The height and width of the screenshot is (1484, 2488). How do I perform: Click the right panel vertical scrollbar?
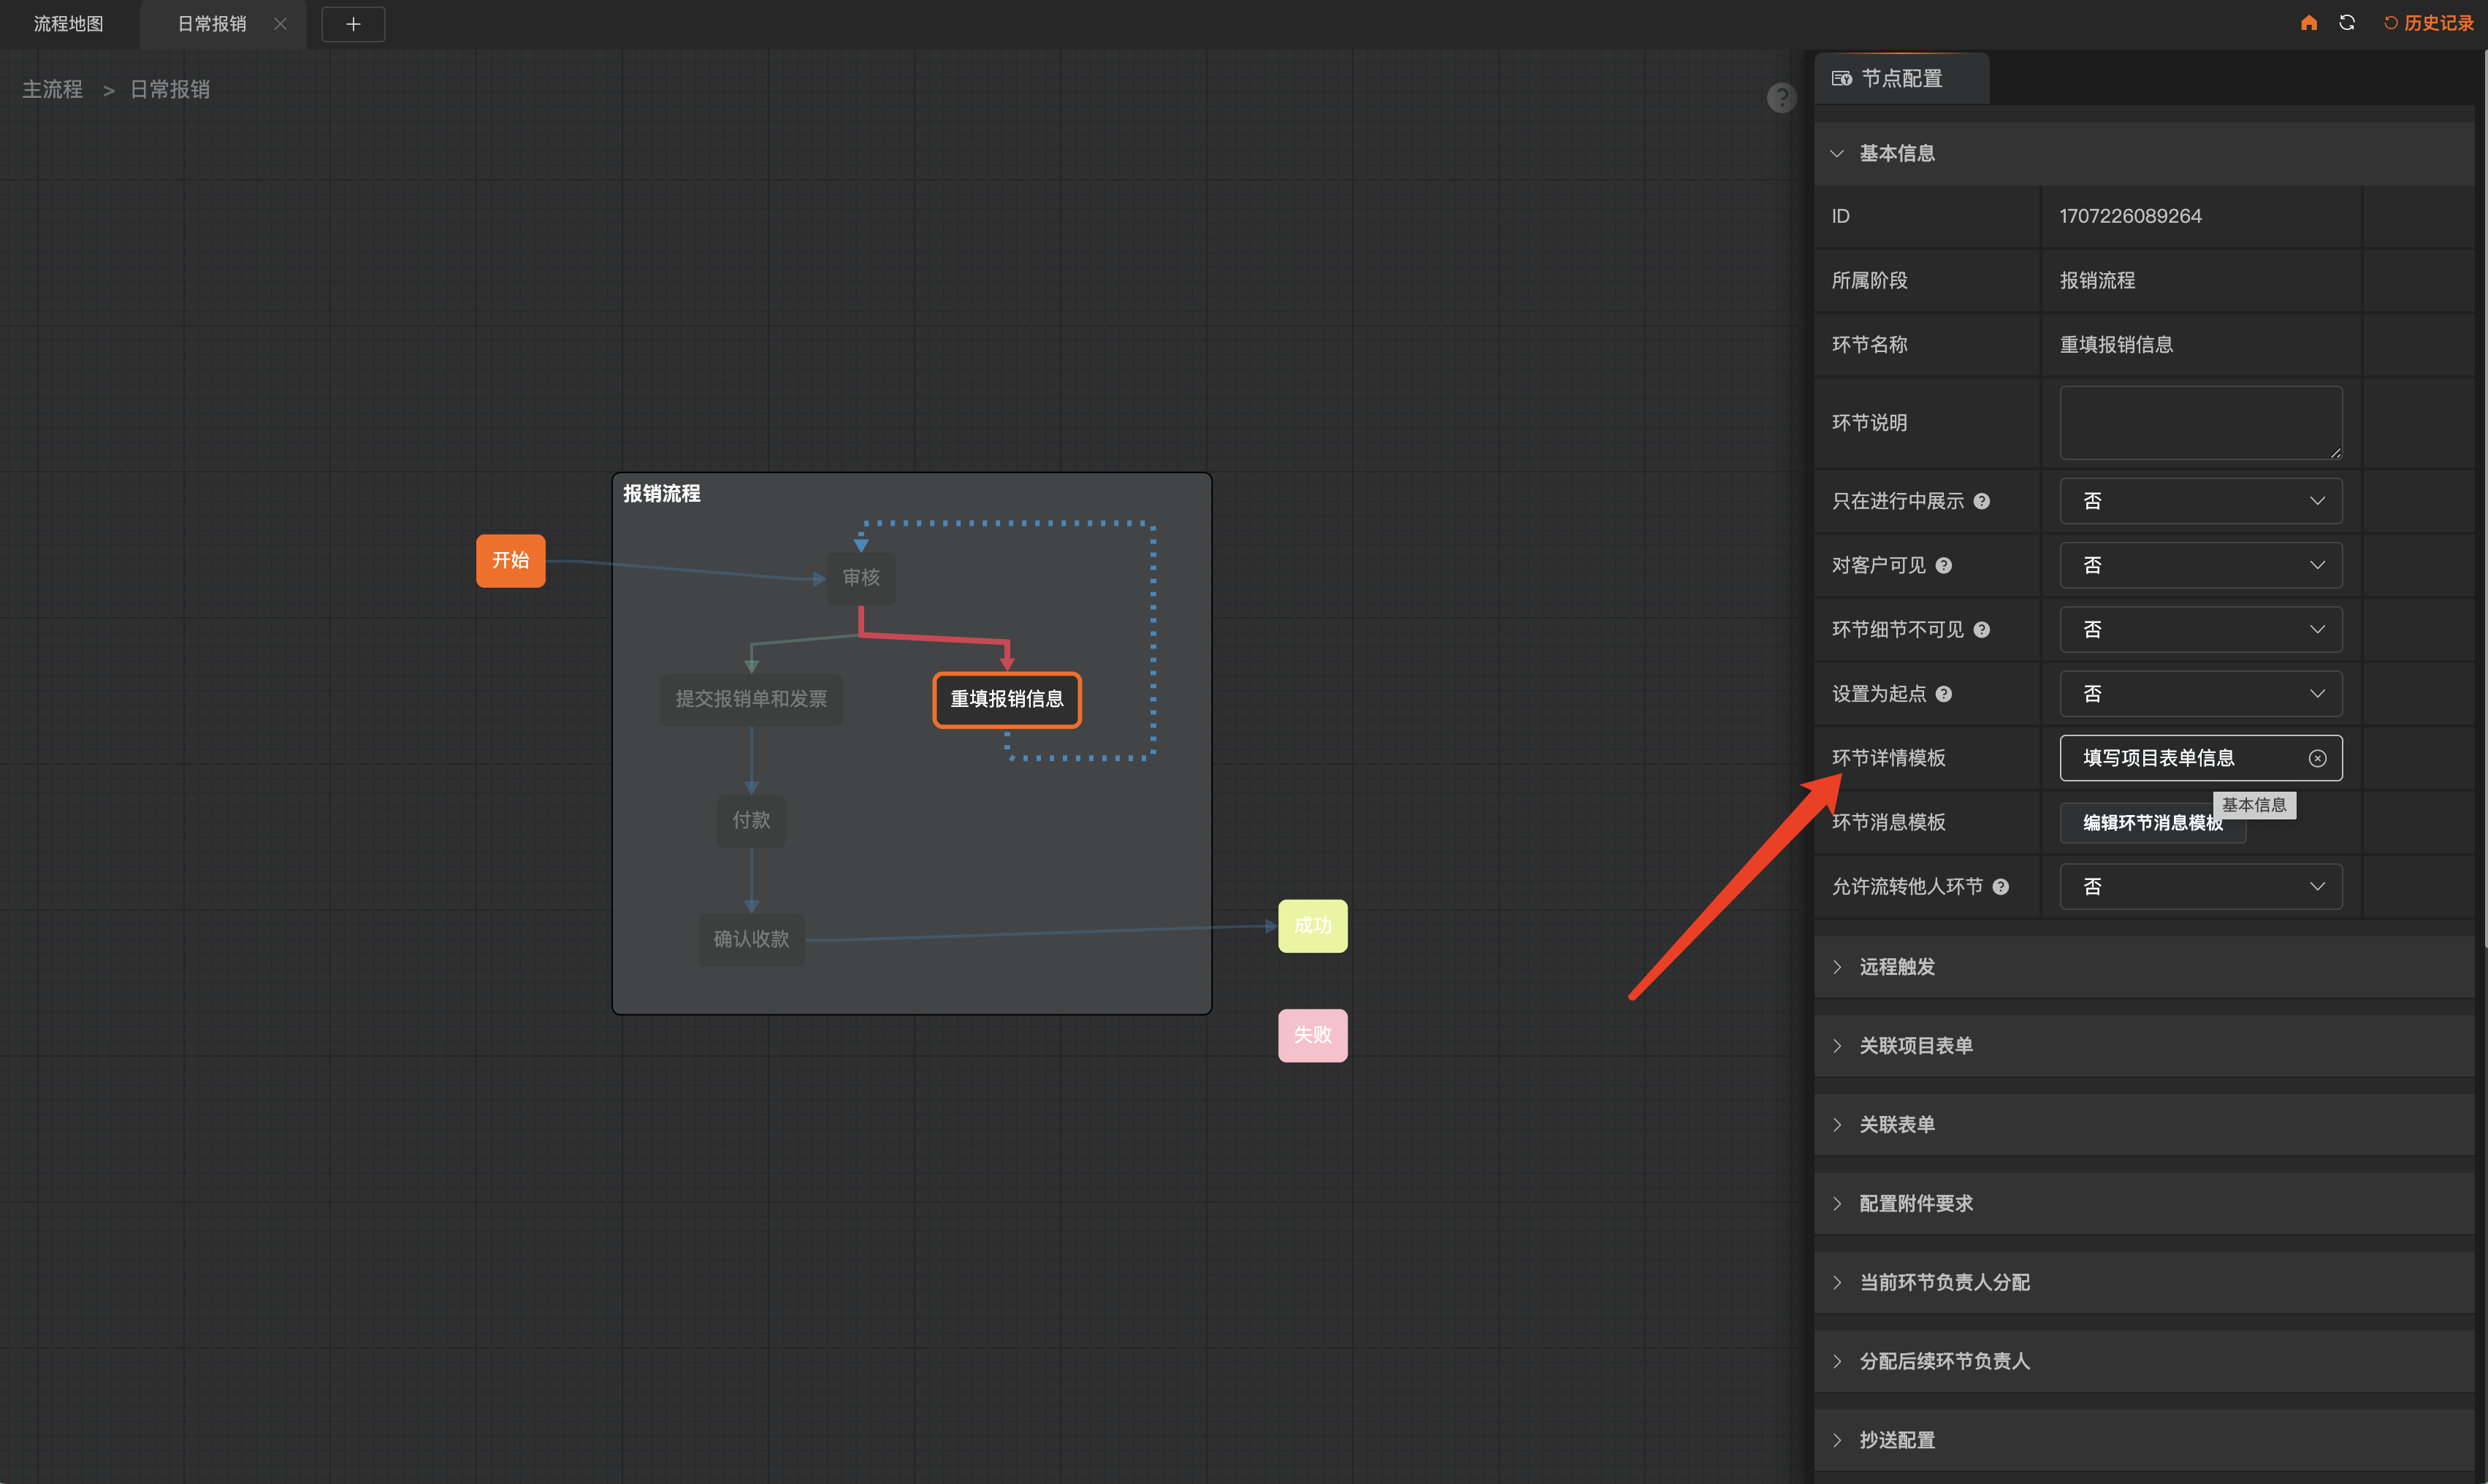tap(2484, 500)
